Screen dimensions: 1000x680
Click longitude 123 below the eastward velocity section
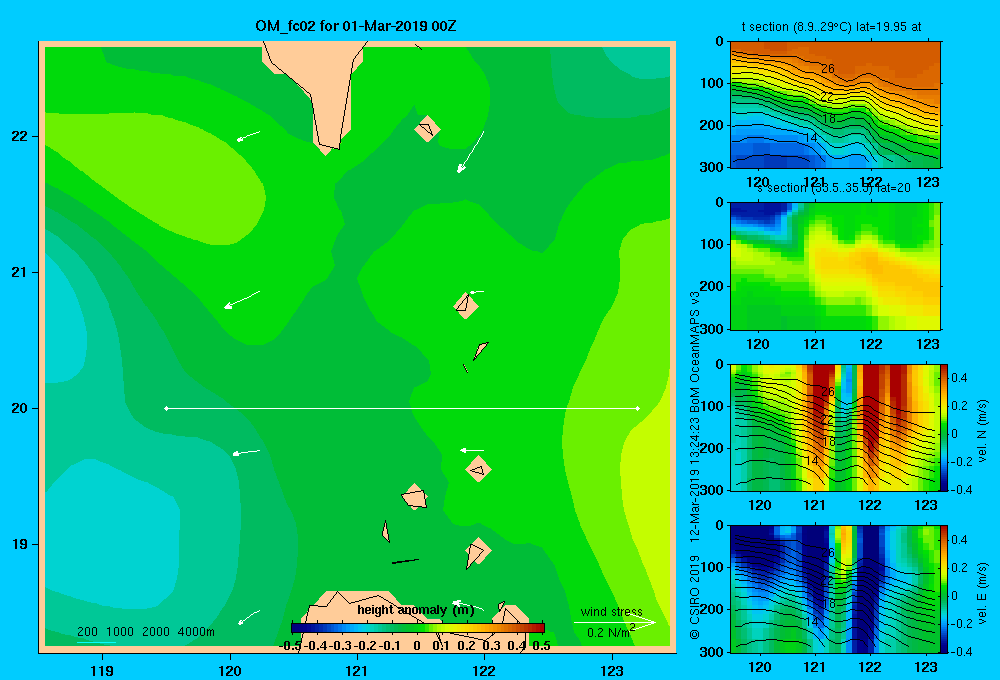click(x=926, y=667)
